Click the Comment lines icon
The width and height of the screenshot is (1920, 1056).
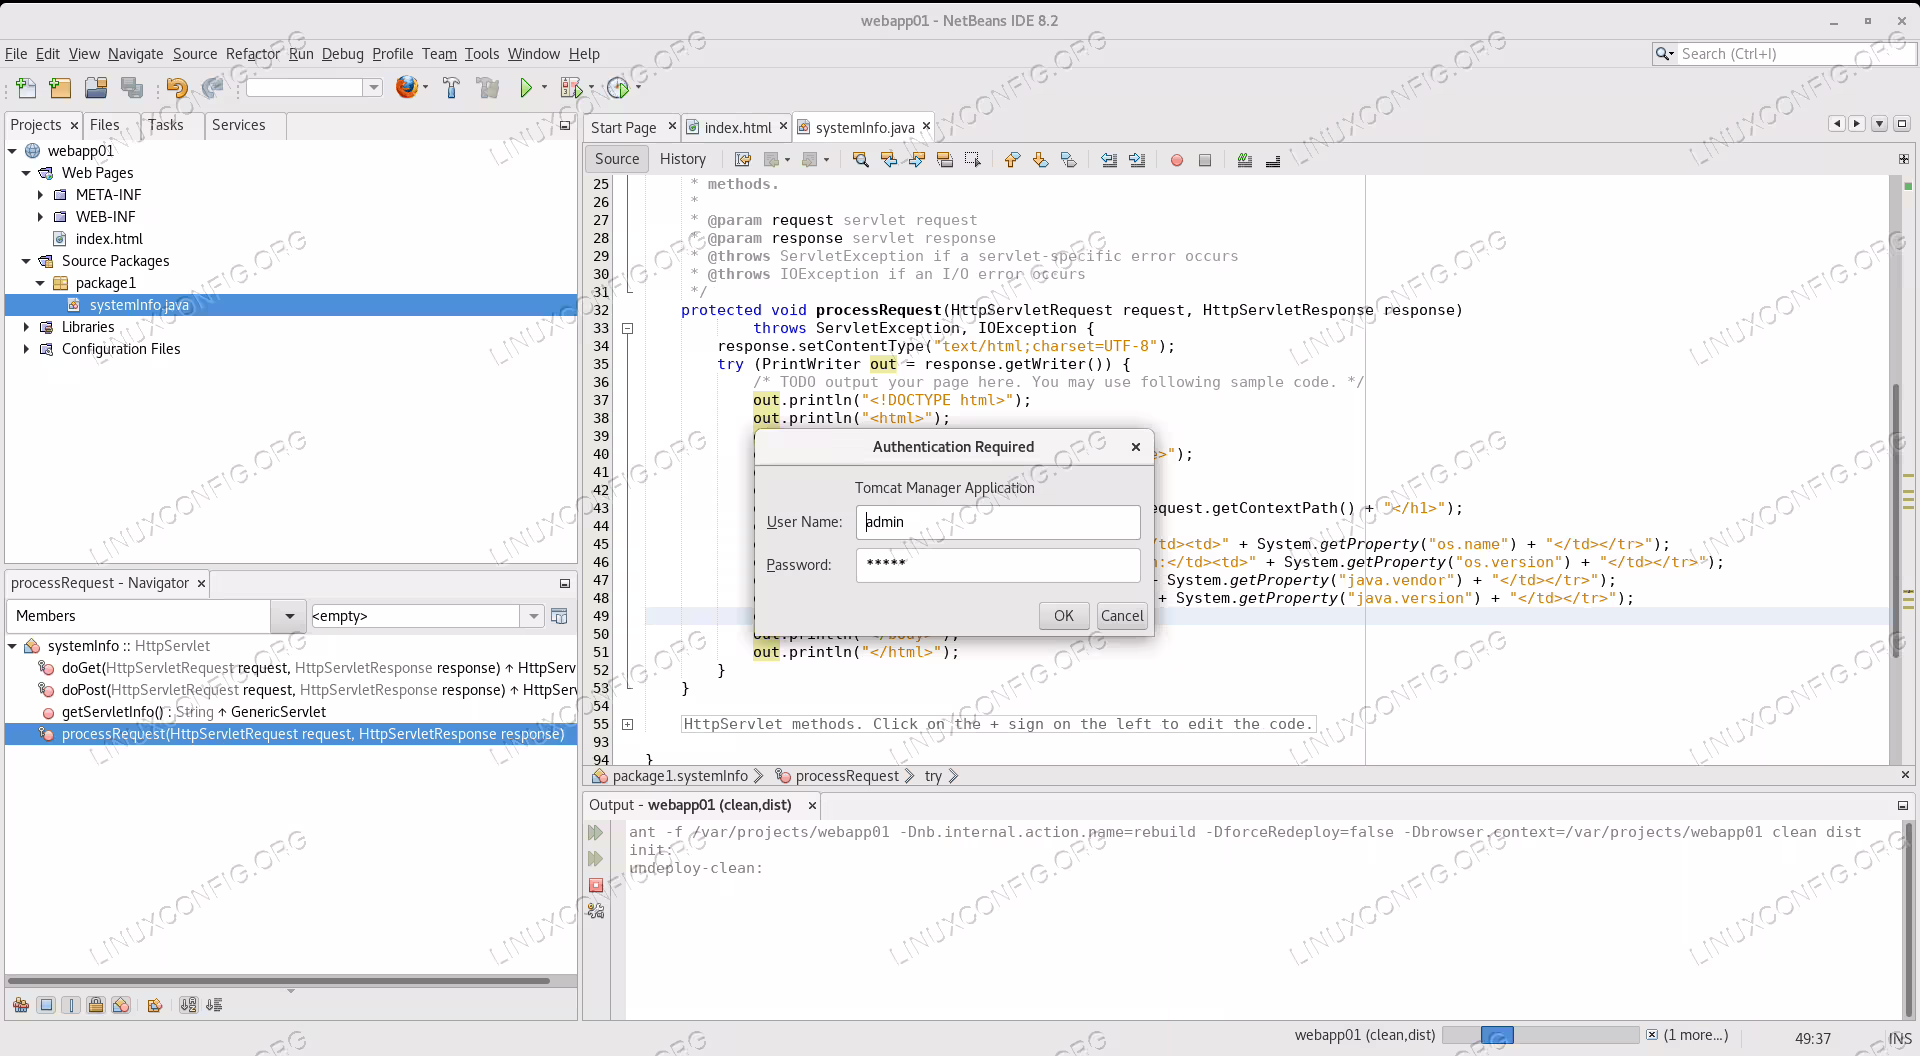[x=1245, y=160]
